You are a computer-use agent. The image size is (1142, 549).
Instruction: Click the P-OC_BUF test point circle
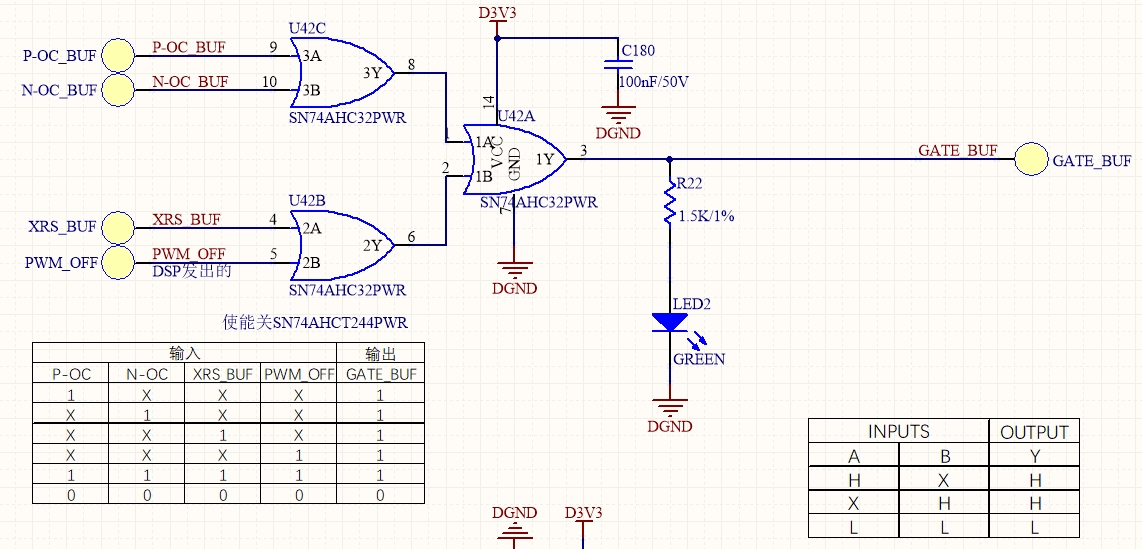click(117, 55)
